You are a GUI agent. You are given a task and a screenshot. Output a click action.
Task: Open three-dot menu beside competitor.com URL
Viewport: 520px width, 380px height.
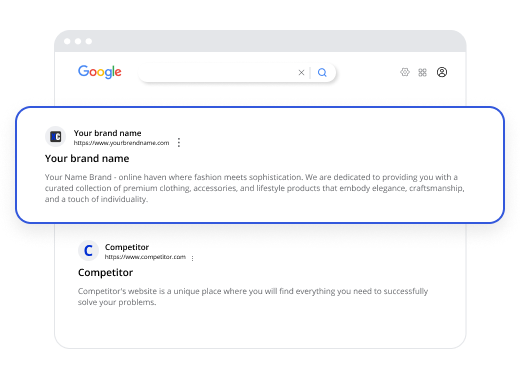click(x=193, y=258)
